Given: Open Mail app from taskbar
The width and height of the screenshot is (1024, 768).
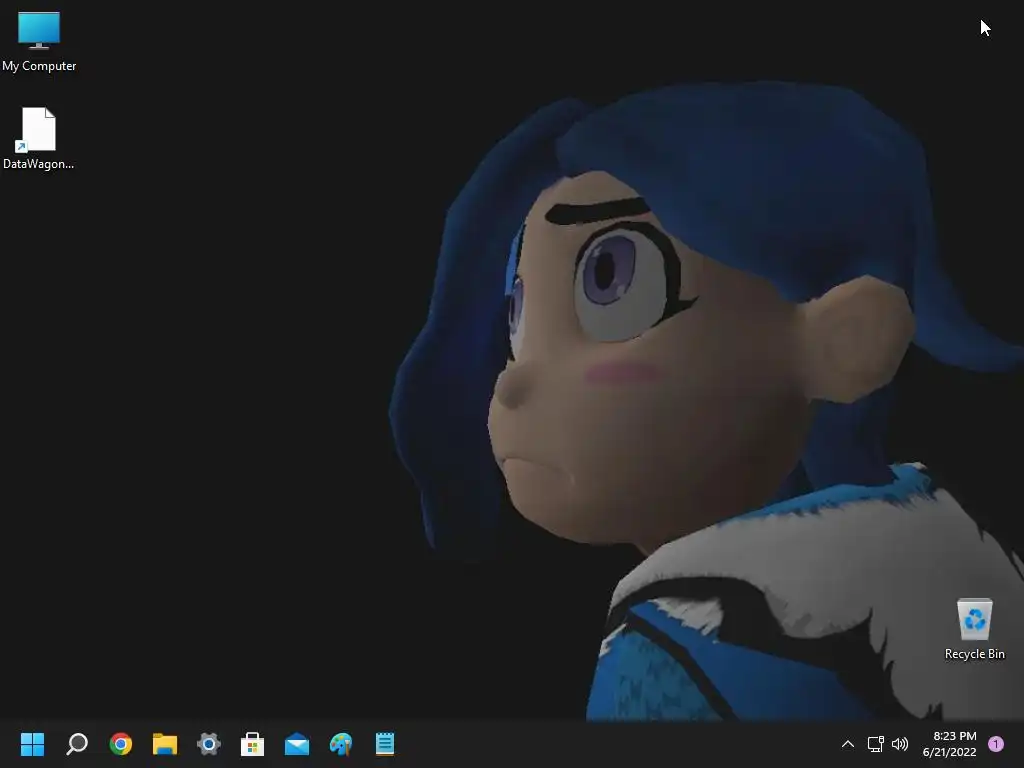Looking at the screenshot, I should [x=296, y=744].
